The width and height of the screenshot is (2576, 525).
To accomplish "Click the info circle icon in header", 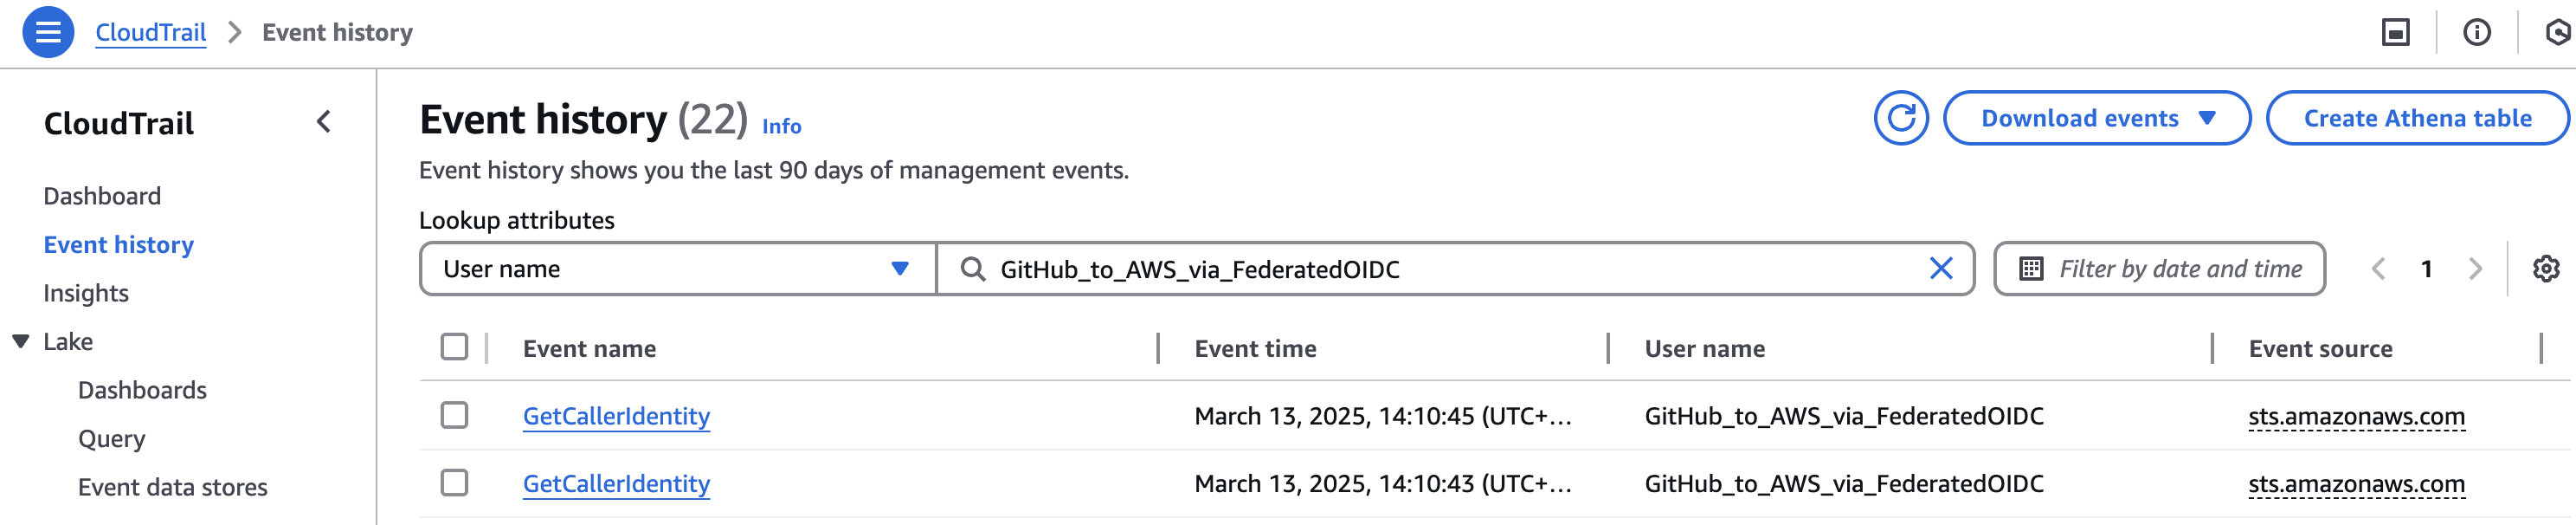I will pyautogui.click(x=2476, y=33).
